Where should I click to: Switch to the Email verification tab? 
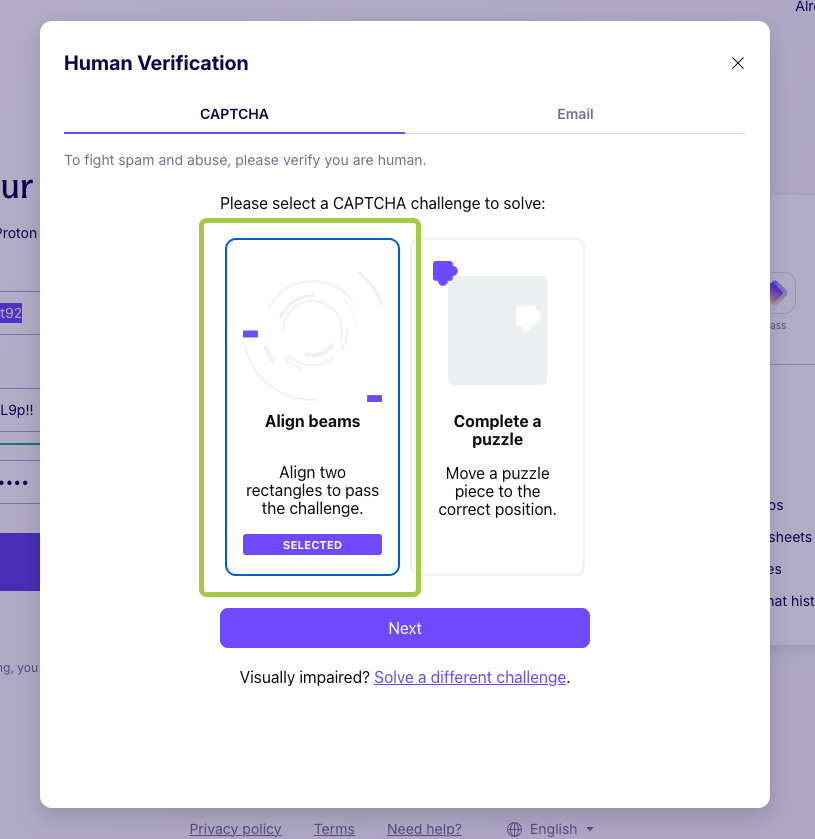coord(575,114)
